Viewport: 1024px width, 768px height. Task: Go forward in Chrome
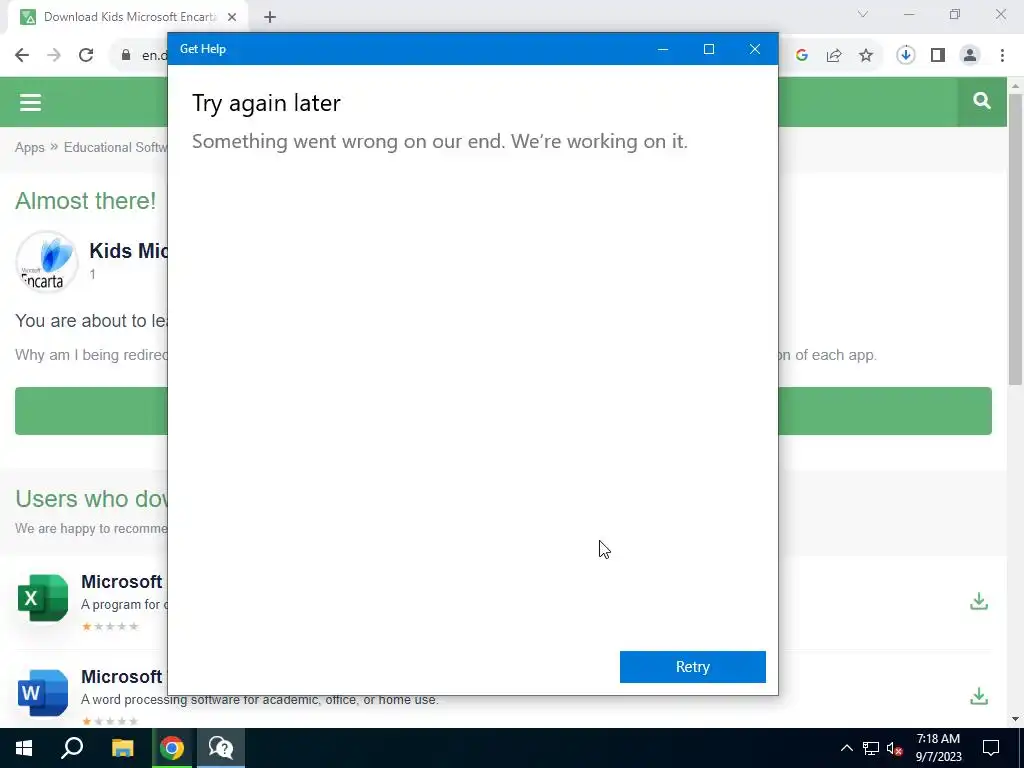pyautogui.click(x=54, y=56)
